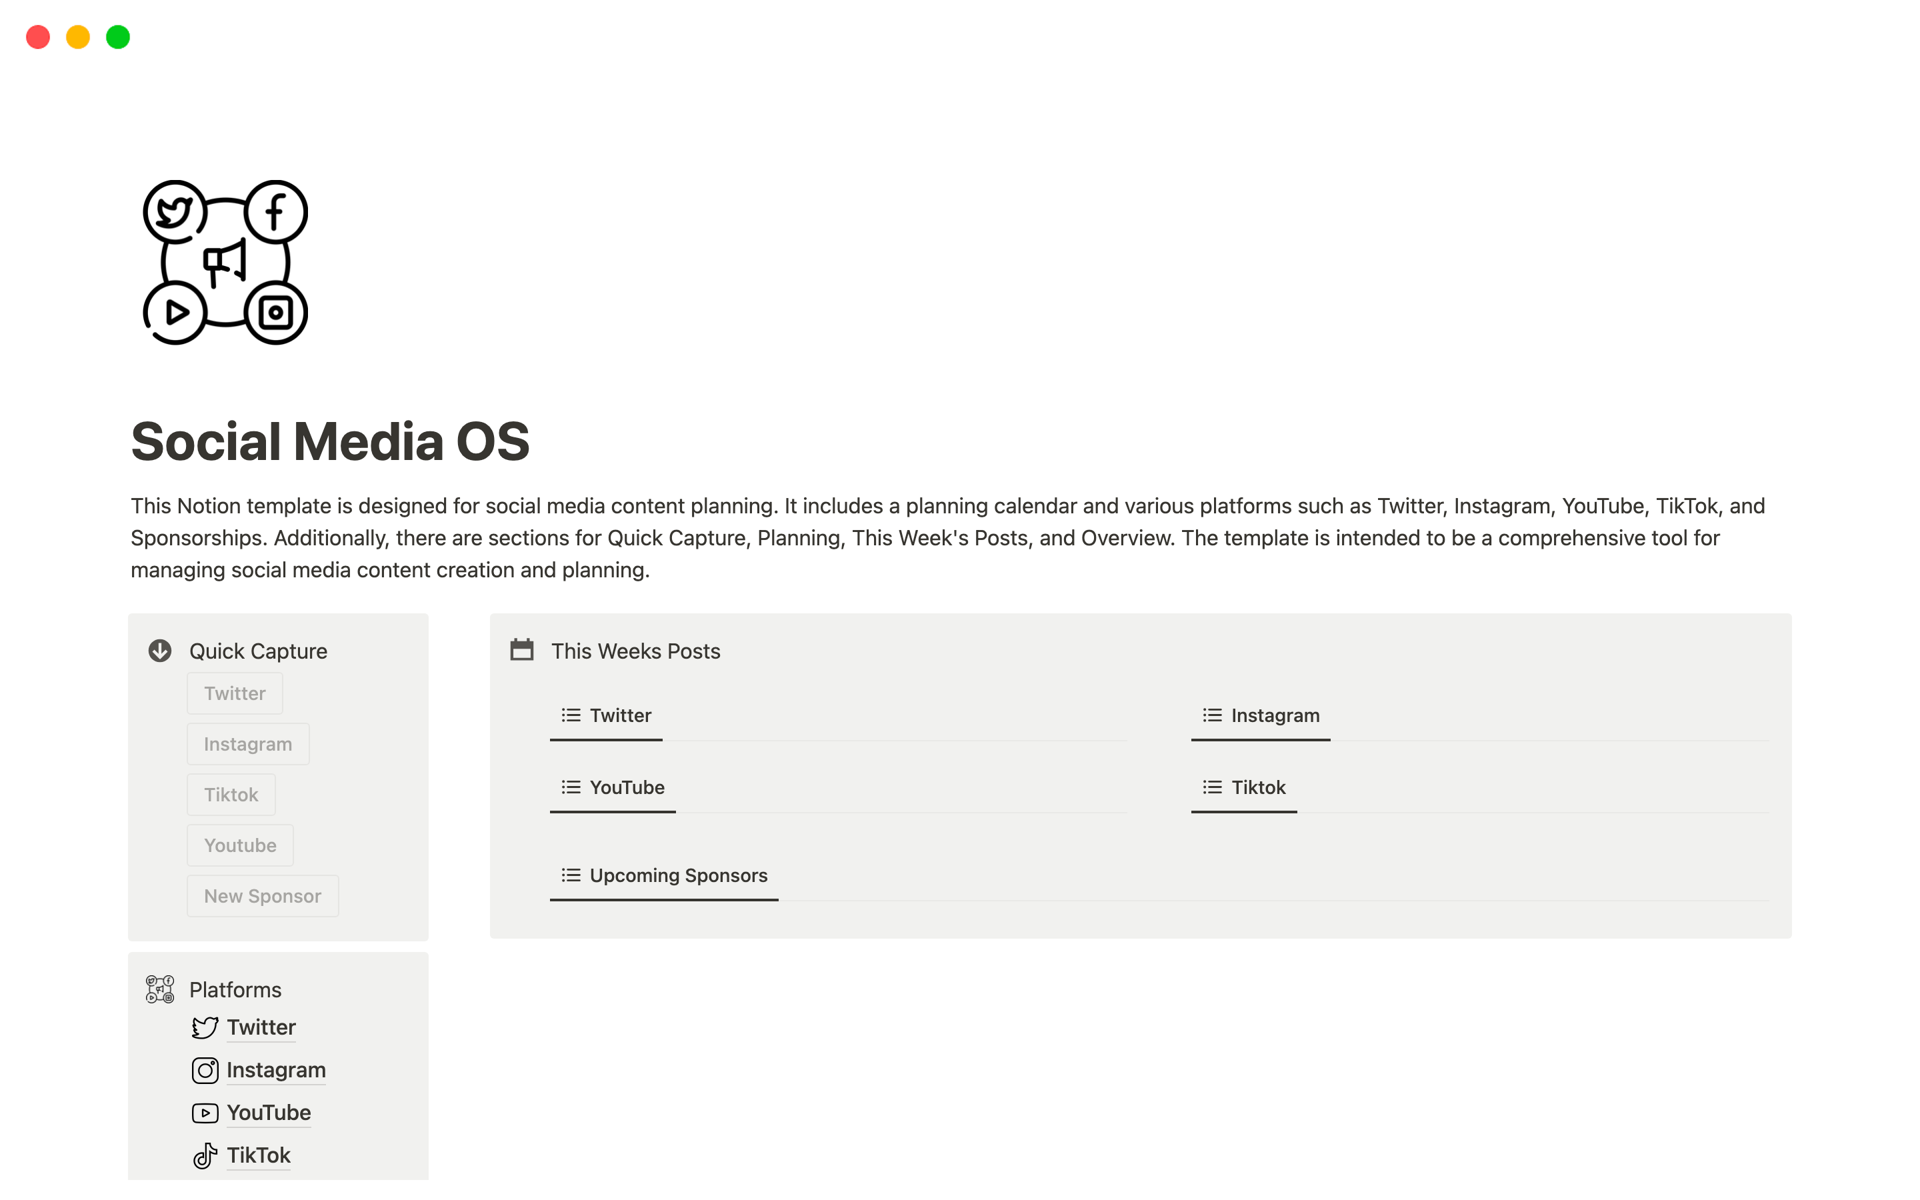Open the Instagram This Weeks Posts section
The width and height of the screenshot is (1920, 1200).
1273,715
